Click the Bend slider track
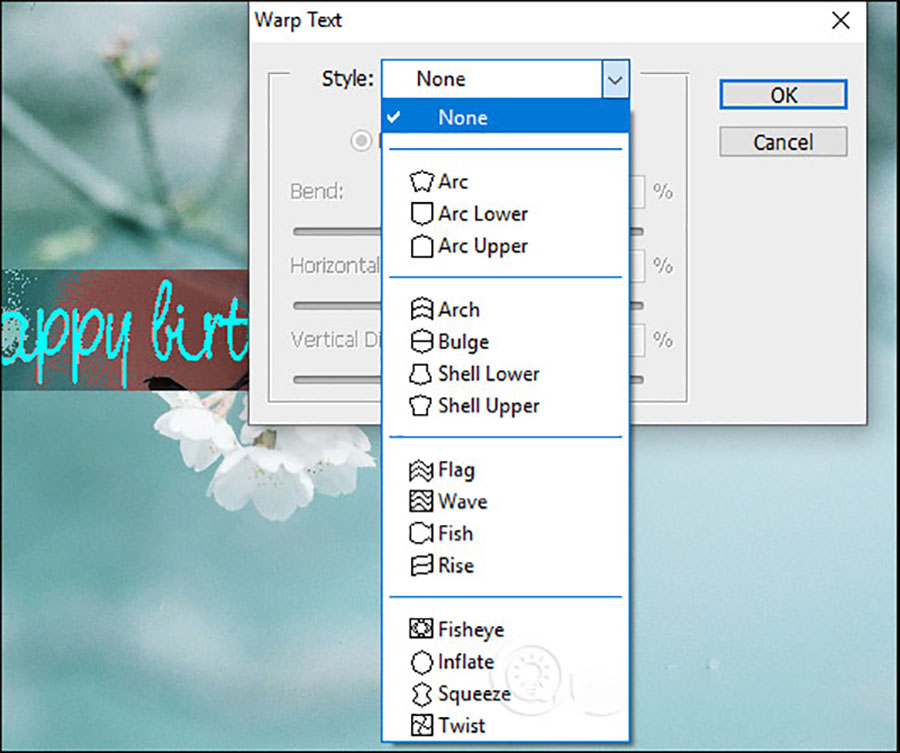The height and width of the screenshot is (753, 900). 335,230
